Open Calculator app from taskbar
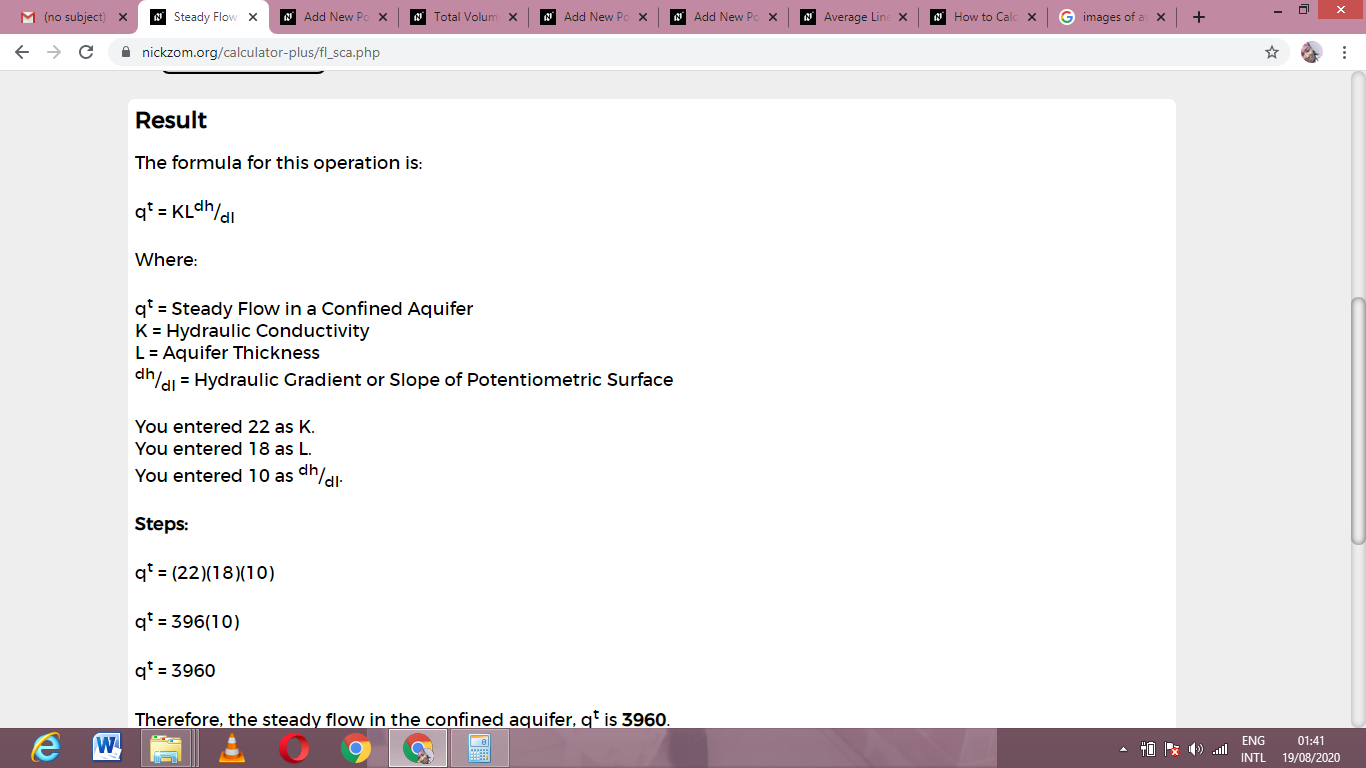 (480, 748)
